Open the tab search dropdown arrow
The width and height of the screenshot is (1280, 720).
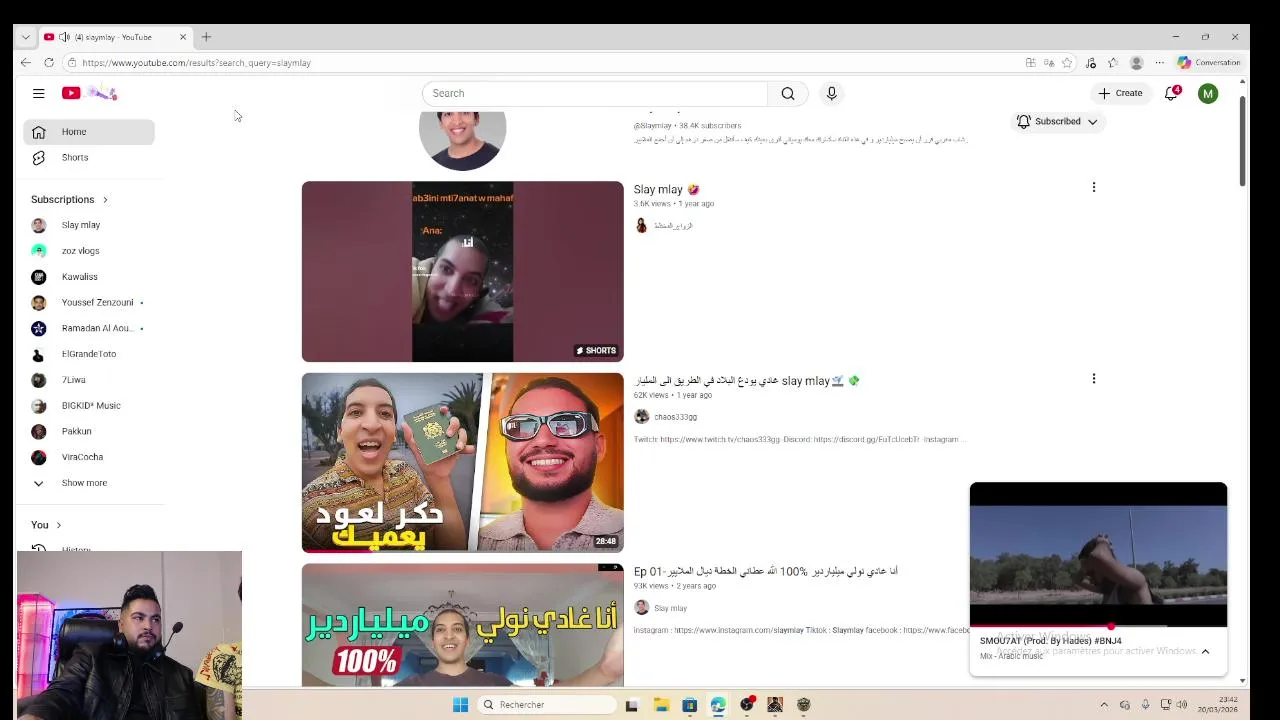(25, 37)
